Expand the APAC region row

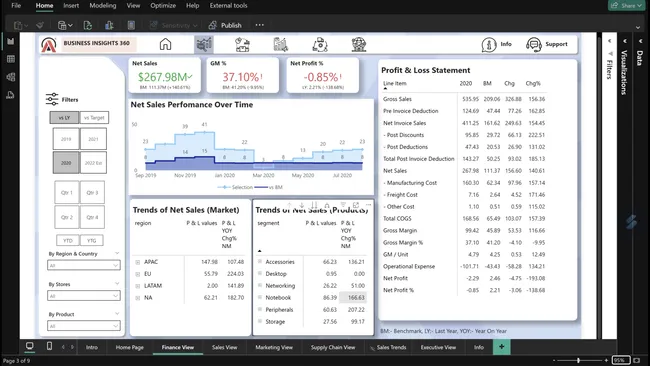tap(138, 262)
